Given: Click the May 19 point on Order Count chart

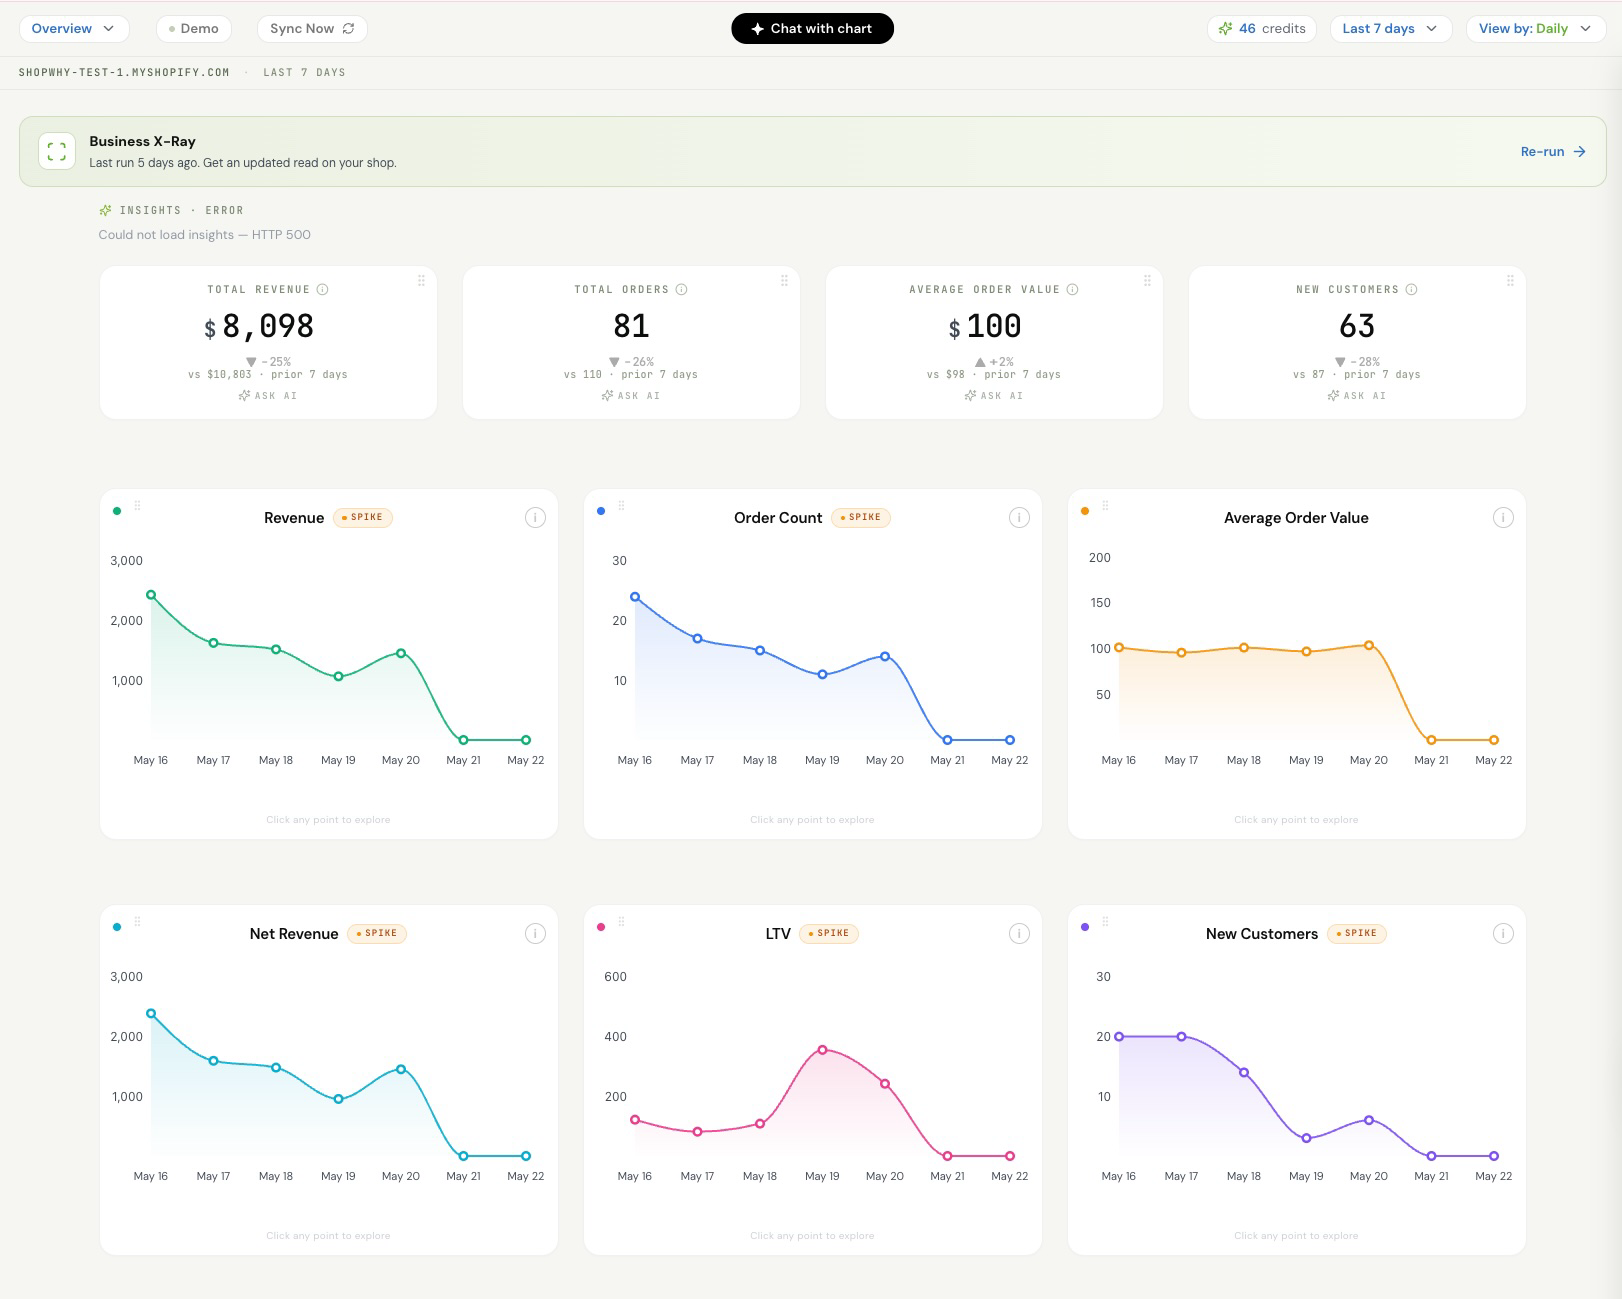Looking at the screenshot, I should pyautogui.click(x=822, y=675).
